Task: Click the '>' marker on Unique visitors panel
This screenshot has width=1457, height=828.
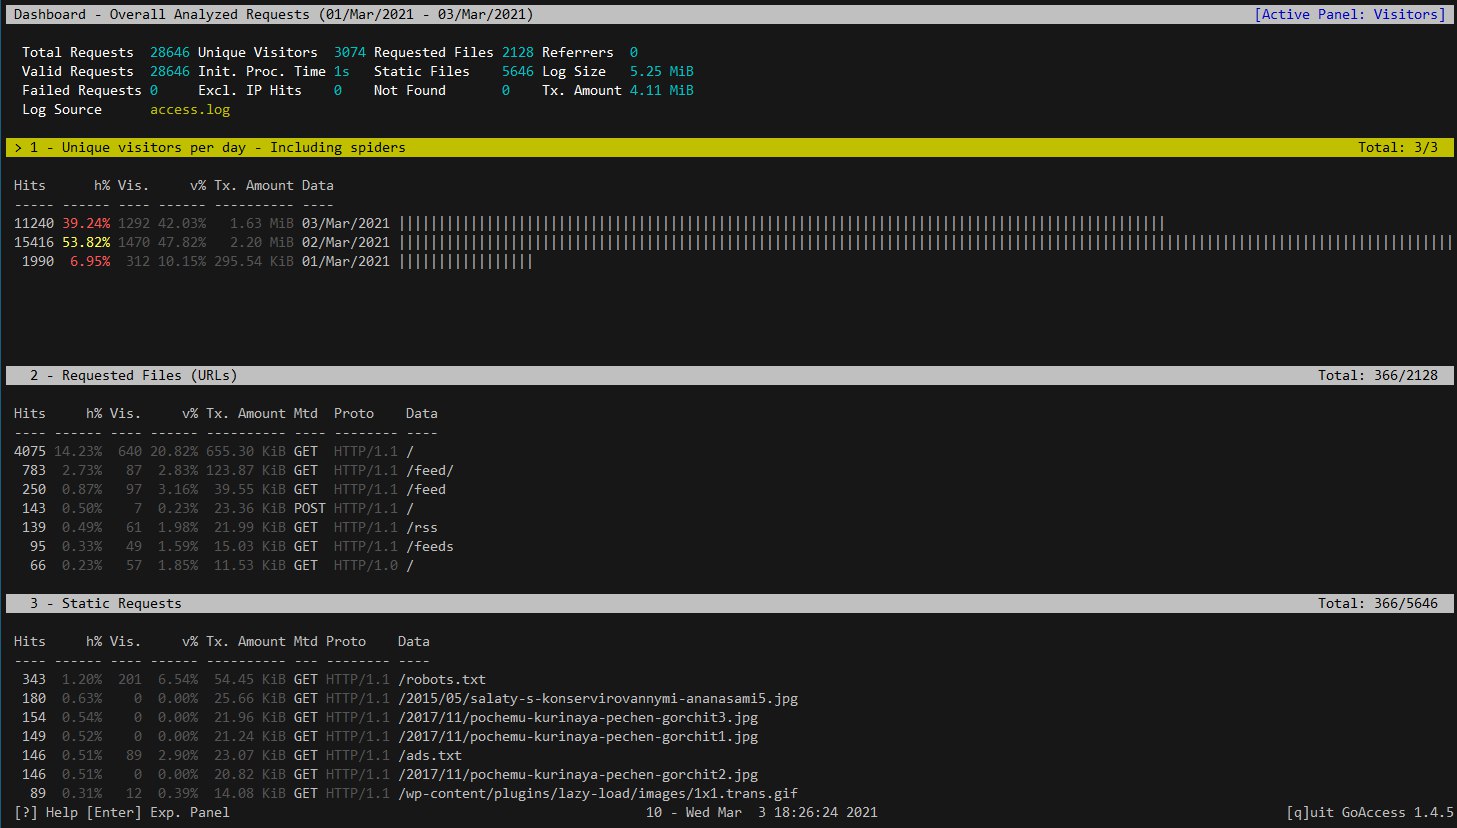Action: 18,147
